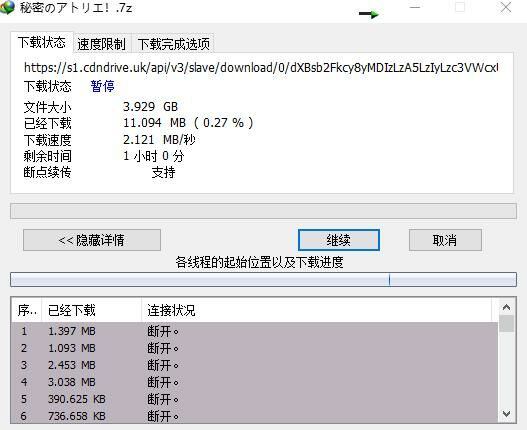
Task: Switch to the 速度限制 tab
Action: (x=102, y=44)
